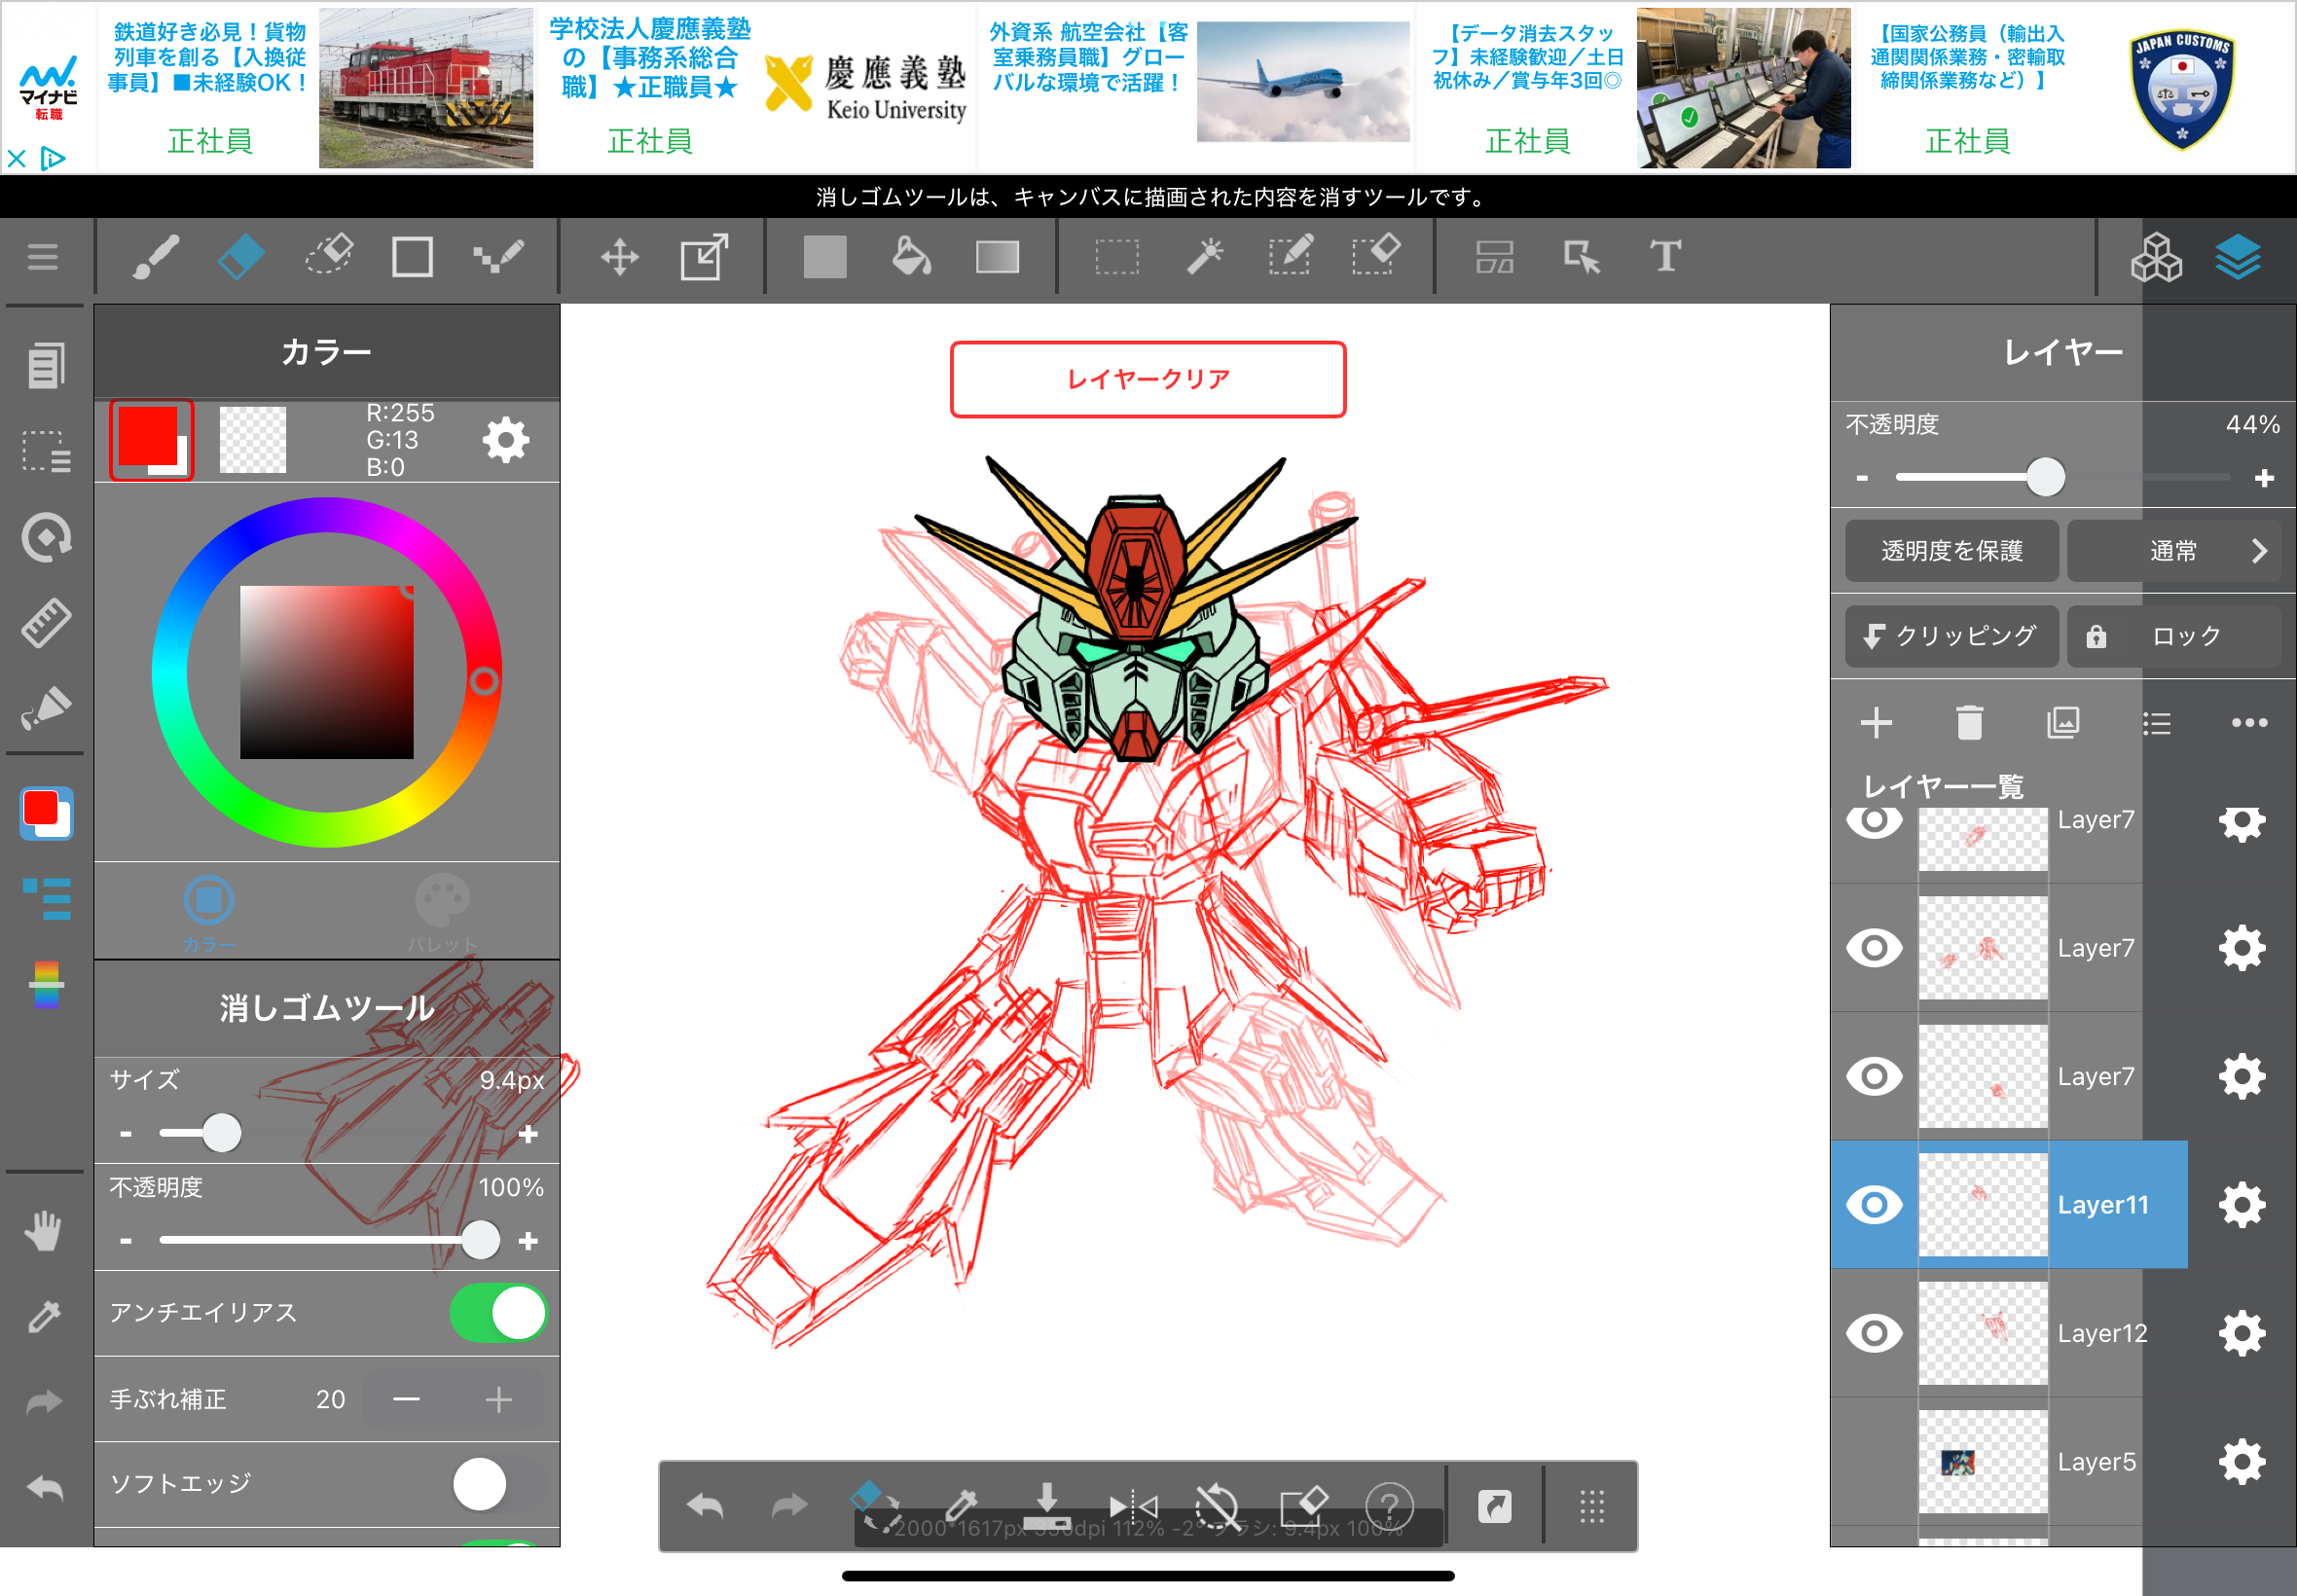Choose the magic wand selection tool

click(1204, 257)
